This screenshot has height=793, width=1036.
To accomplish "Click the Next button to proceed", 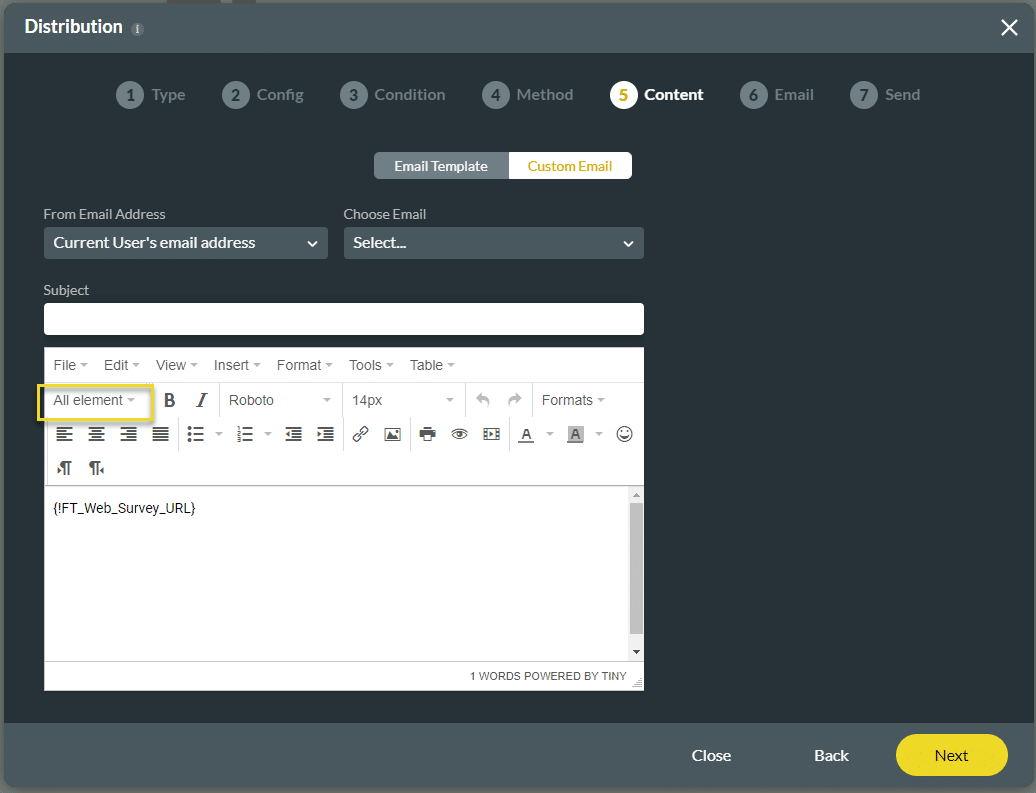I will pos(951,755).
